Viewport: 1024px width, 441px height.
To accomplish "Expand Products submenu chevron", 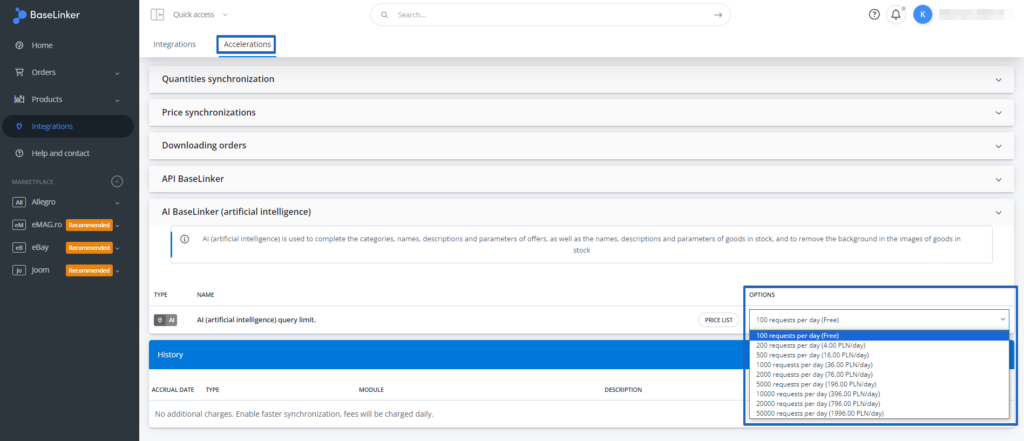I will tap(118, 100).
